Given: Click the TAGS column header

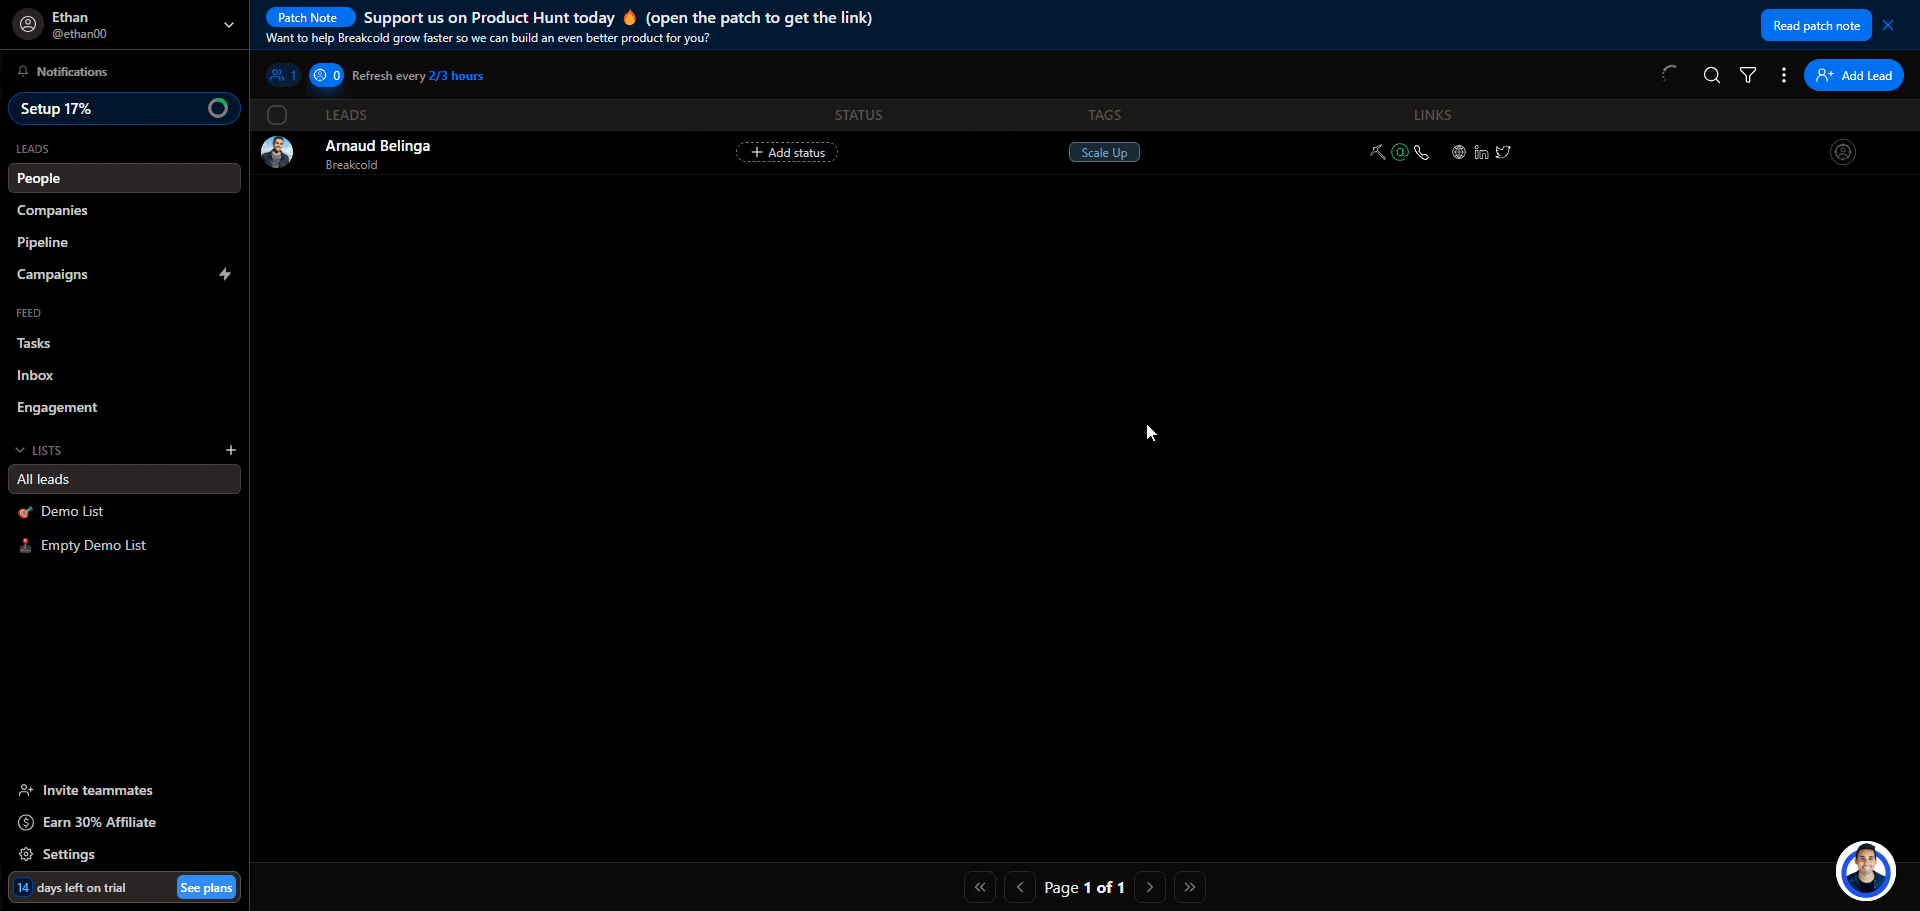Looking at the screenshot, I should point(1105,115).
